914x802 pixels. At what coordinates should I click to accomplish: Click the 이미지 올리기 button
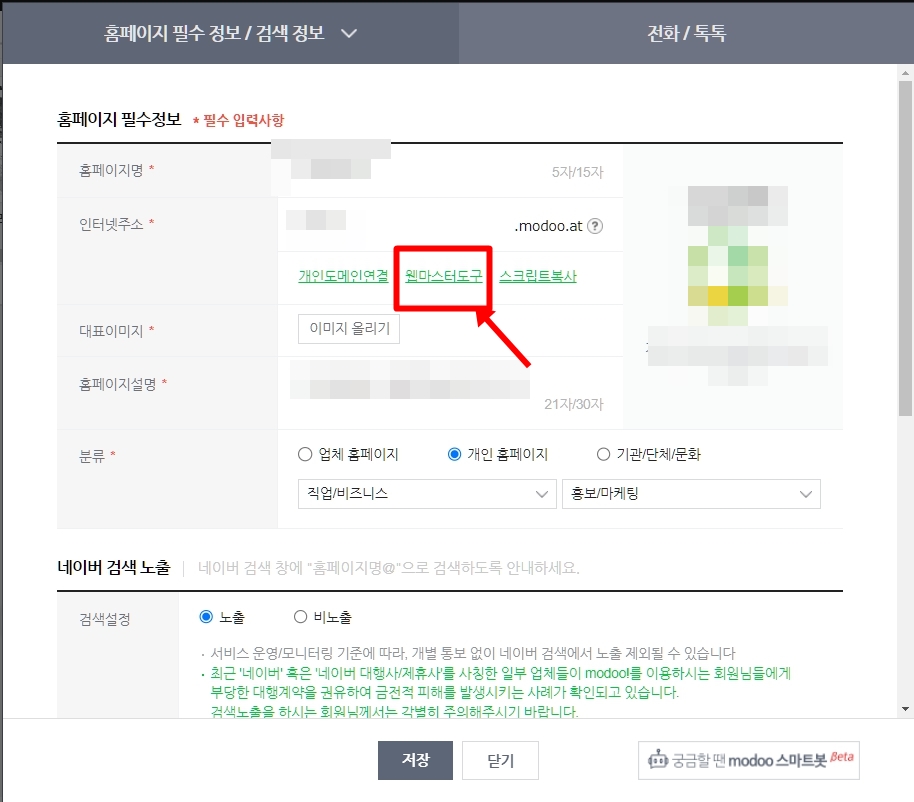(349, 329)
